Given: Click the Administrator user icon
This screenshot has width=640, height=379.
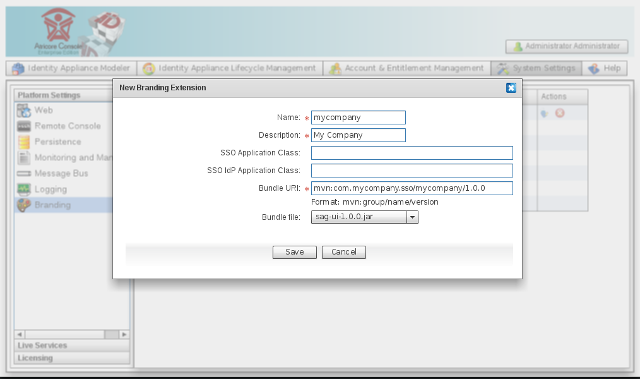Looking at the screenshot, I should [x=518, y=47].
